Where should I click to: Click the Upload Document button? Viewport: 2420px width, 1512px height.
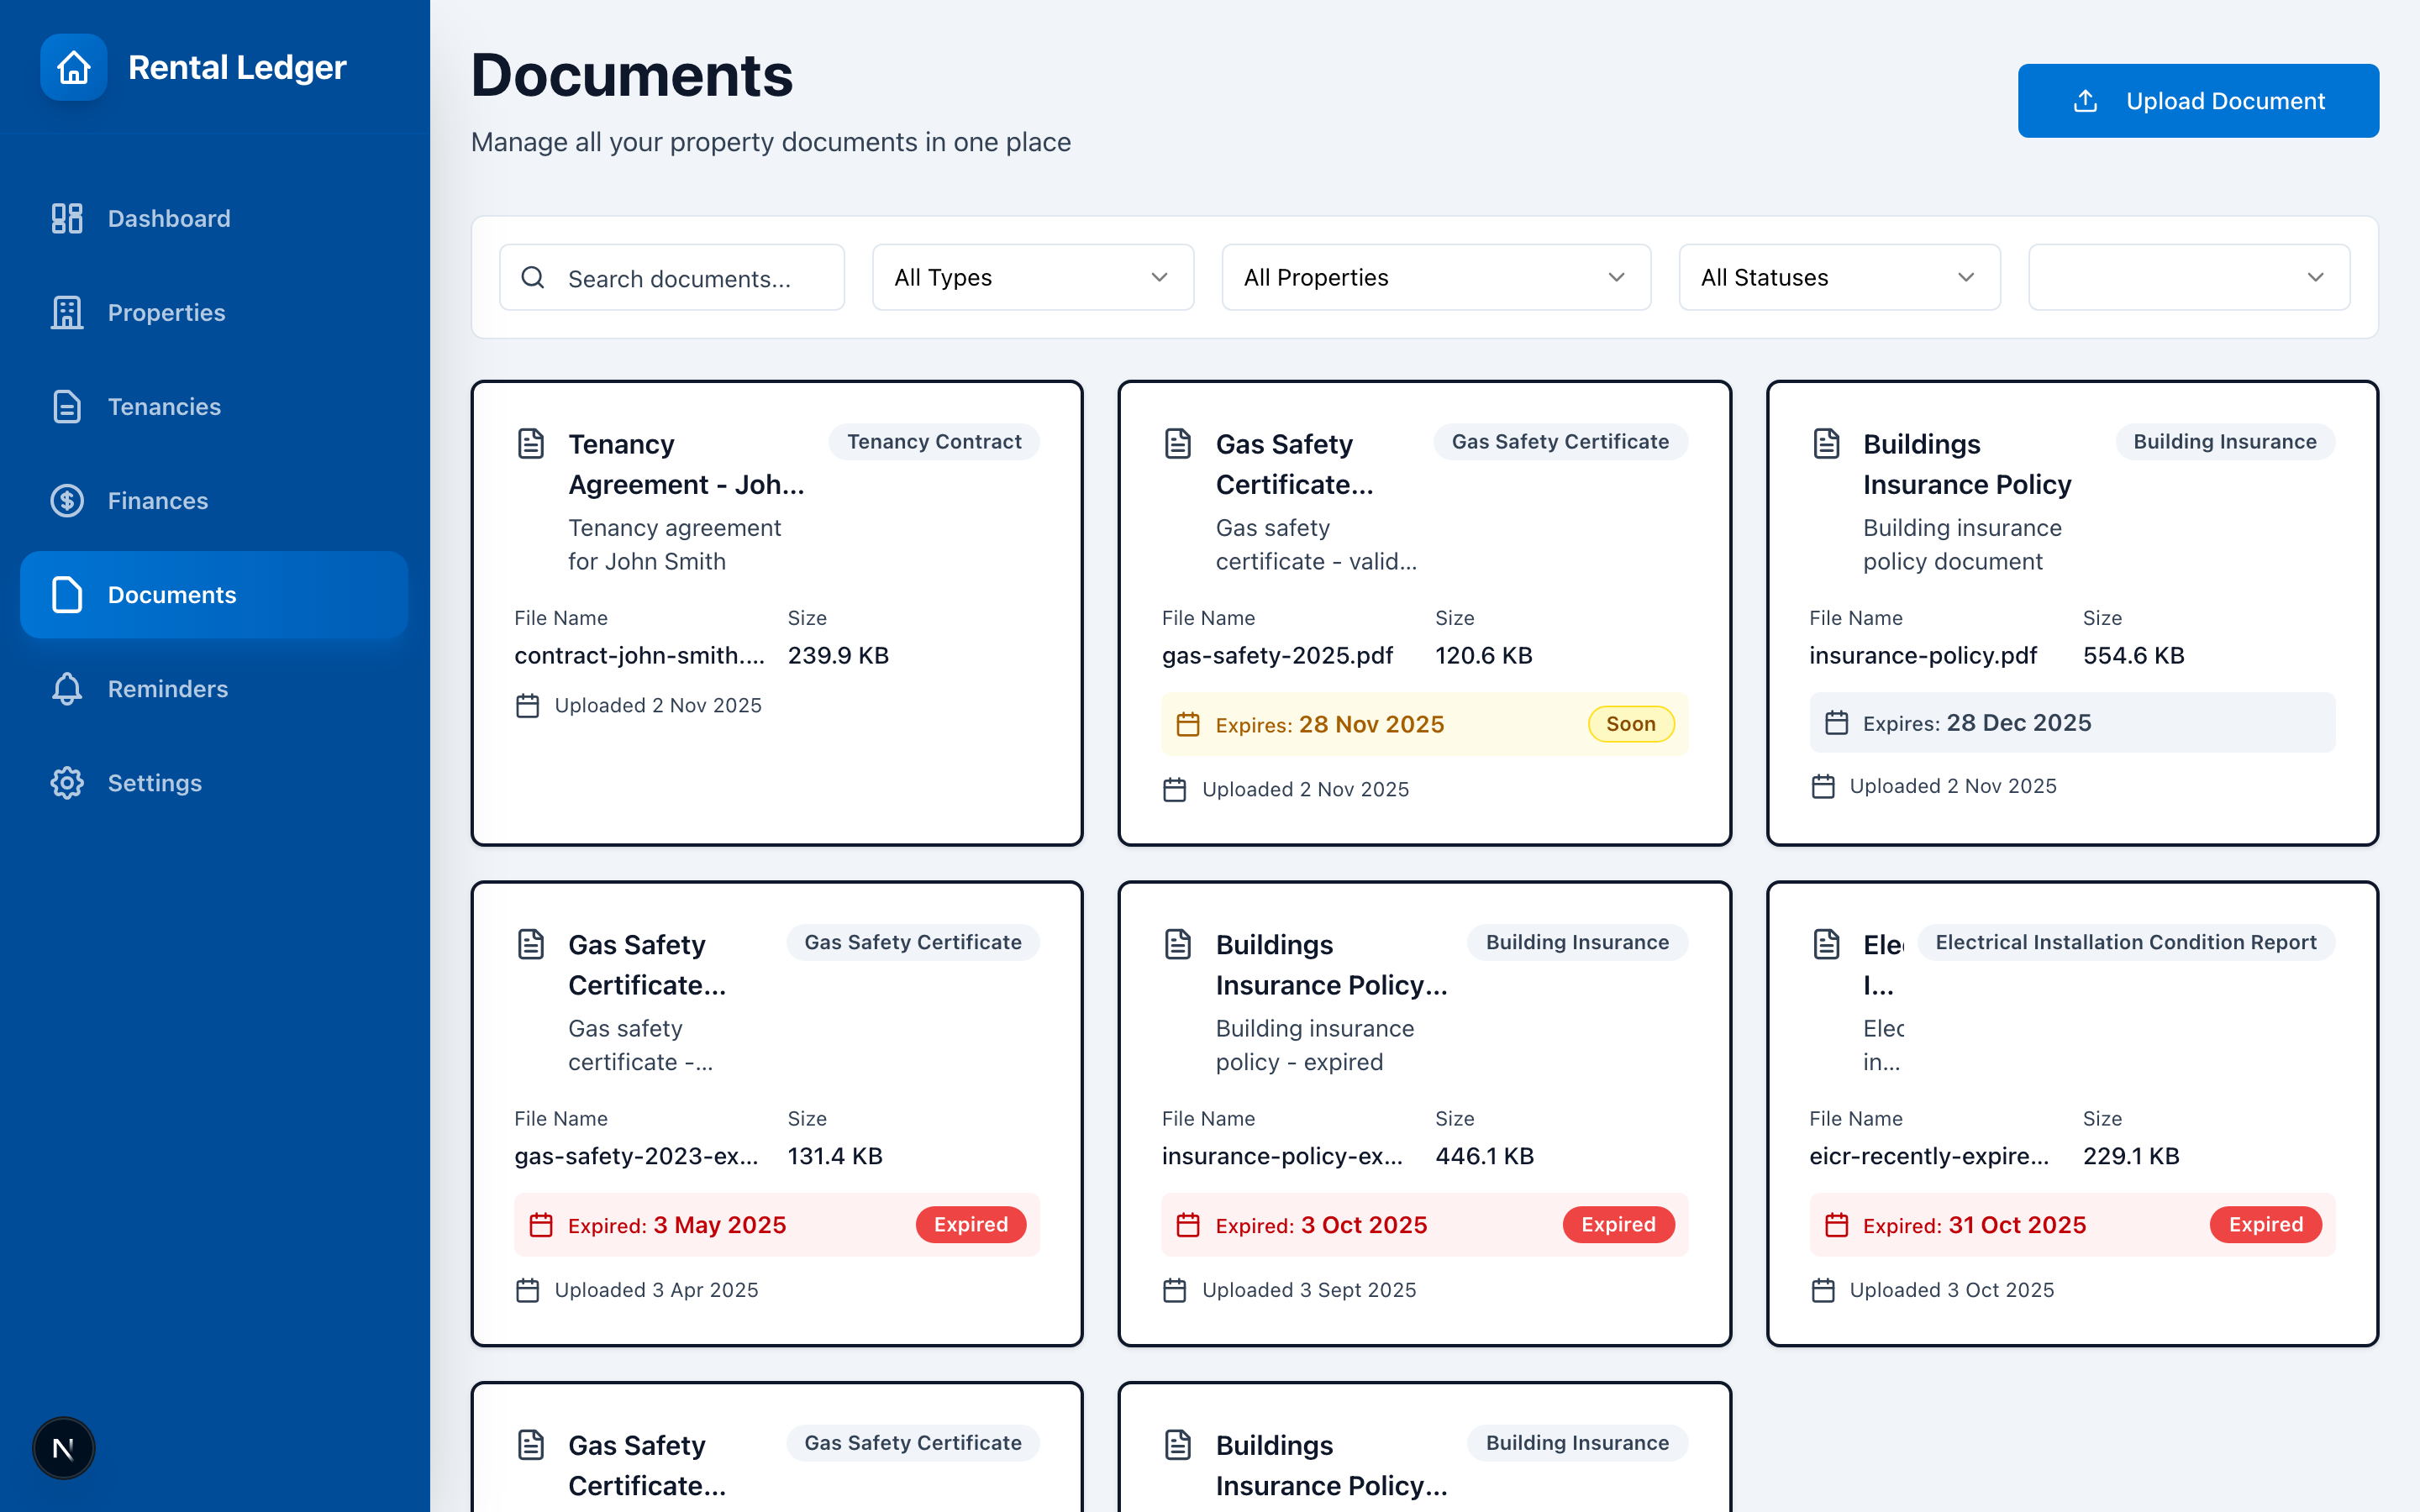point(2197,100)
